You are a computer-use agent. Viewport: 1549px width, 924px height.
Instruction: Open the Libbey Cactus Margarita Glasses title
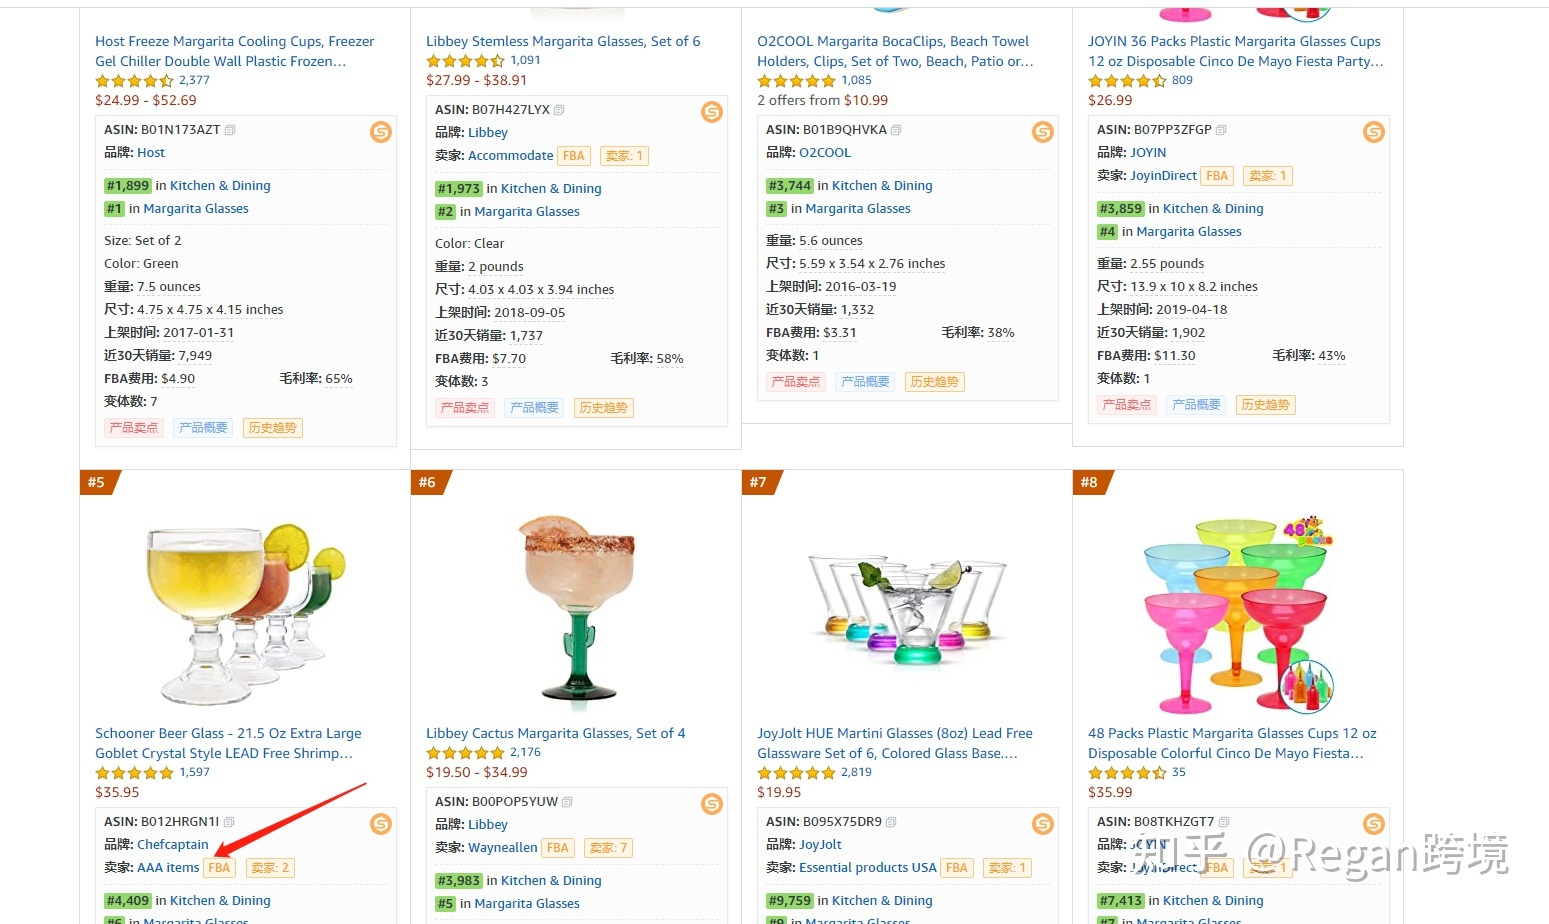click(555, 733)
